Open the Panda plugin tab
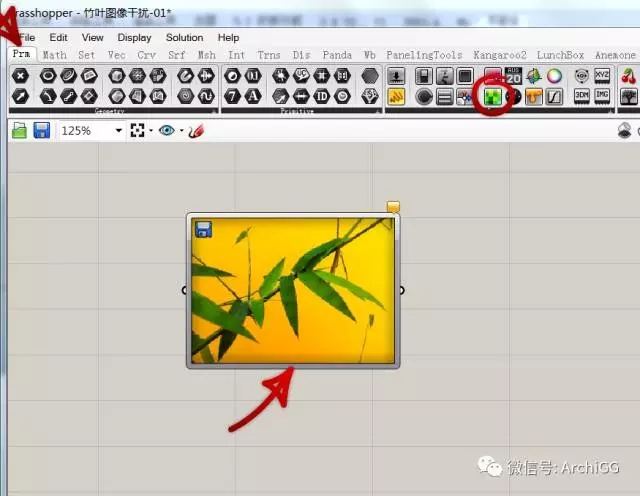 pyautogui.click(x=337, y=55)
